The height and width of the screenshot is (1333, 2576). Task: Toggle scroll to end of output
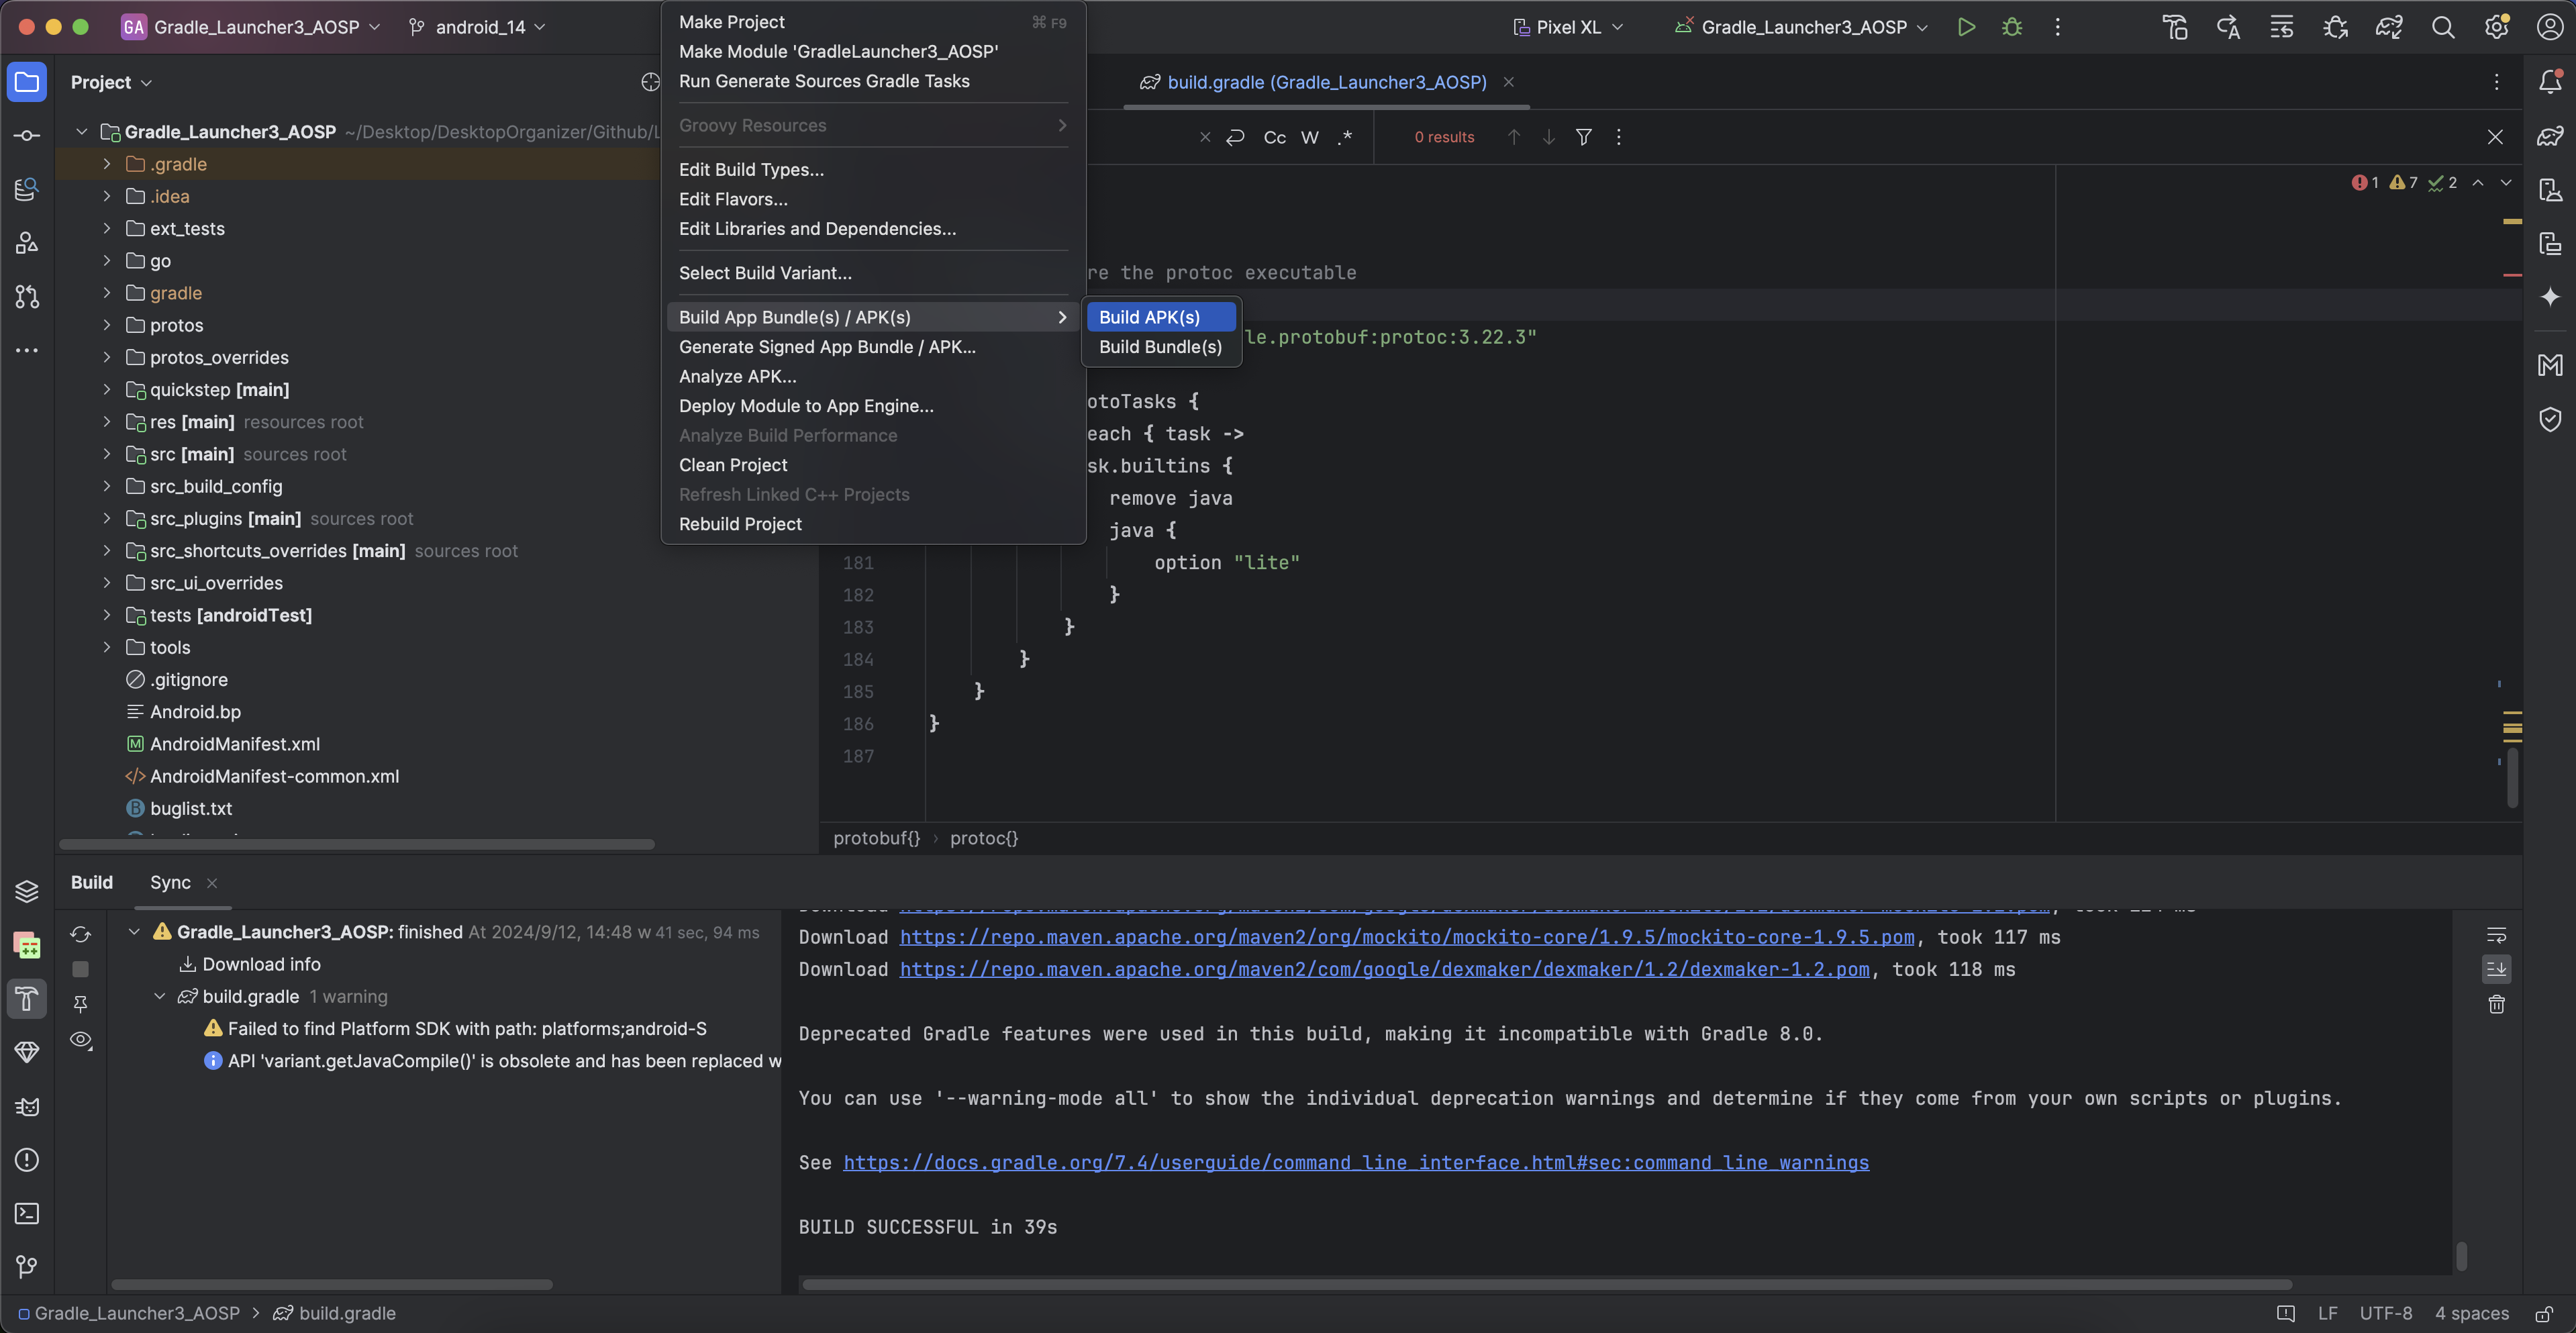[x=2496, y=969]
